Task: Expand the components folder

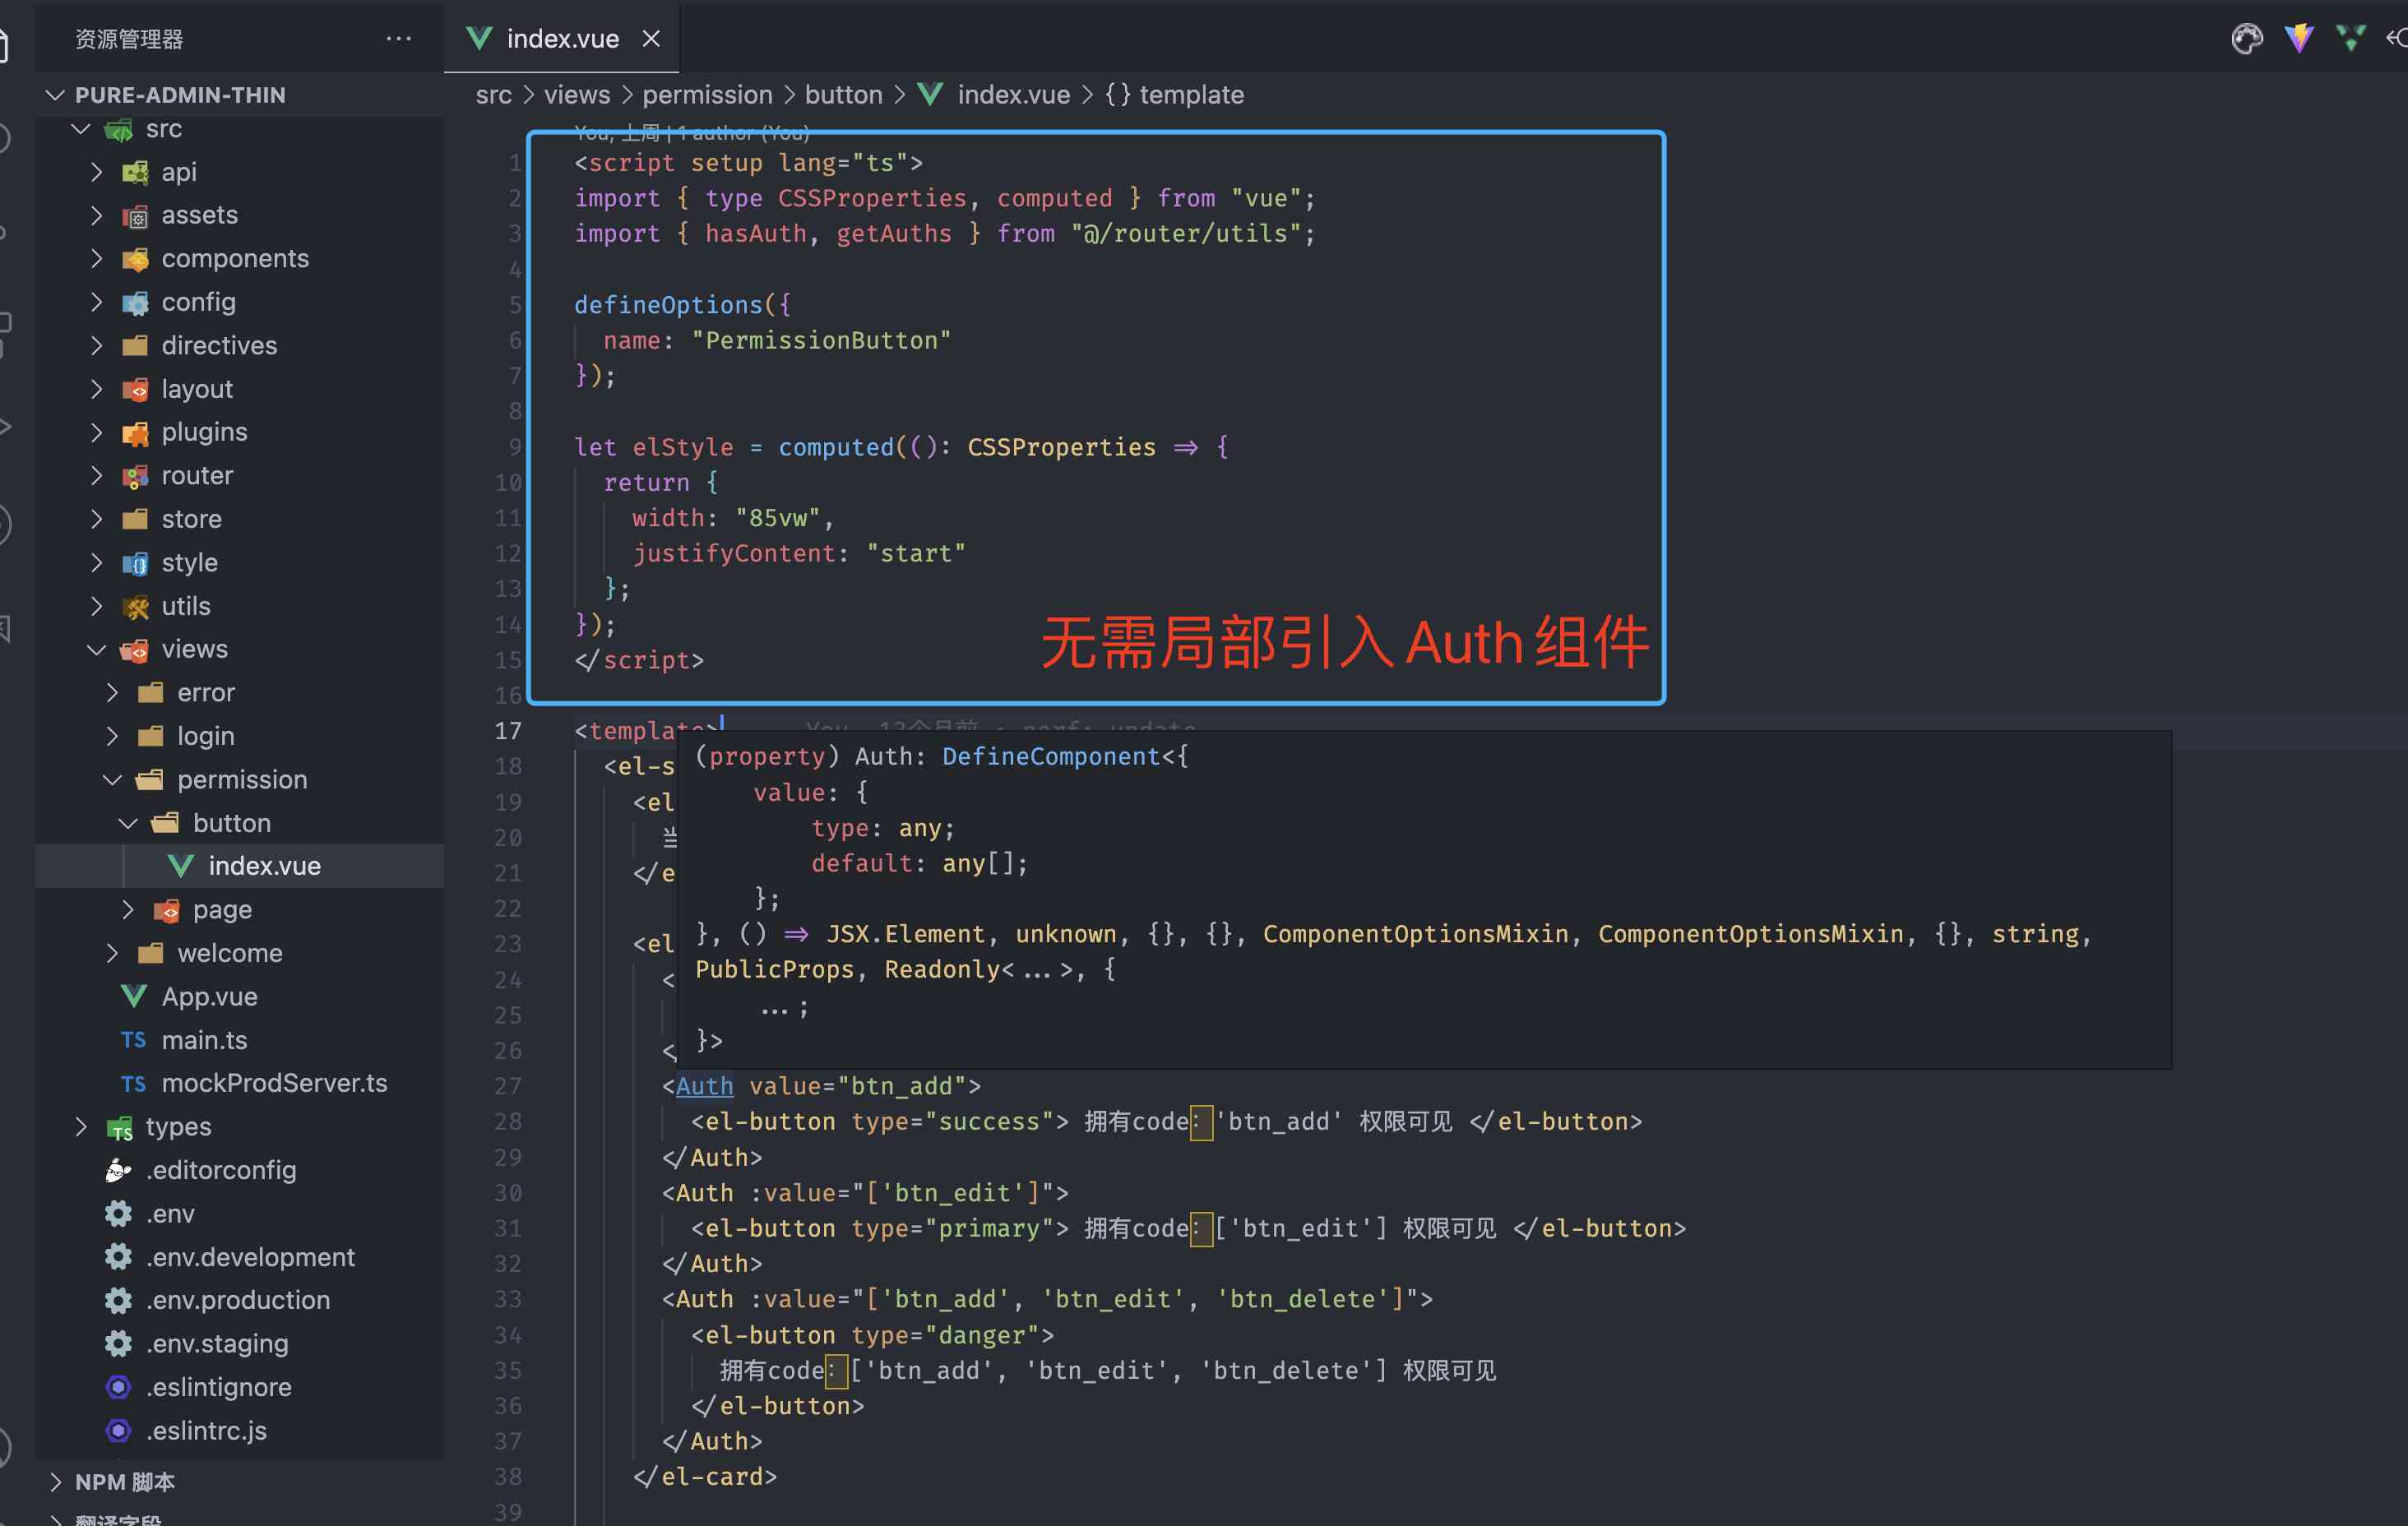Action: [x=235, y=259]
